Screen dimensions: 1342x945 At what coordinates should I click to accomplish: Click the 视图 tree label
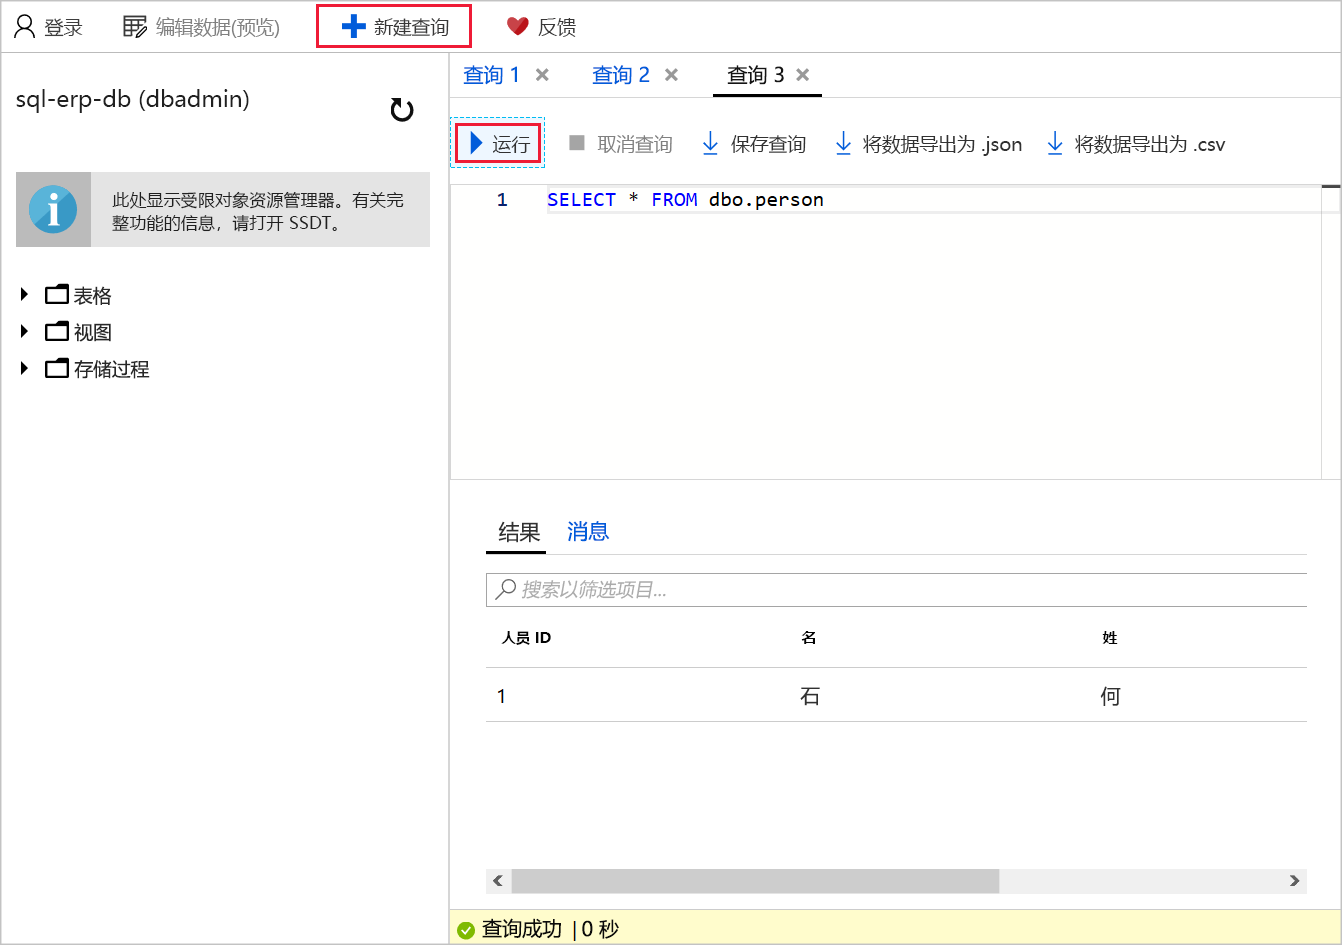point(93,333)
